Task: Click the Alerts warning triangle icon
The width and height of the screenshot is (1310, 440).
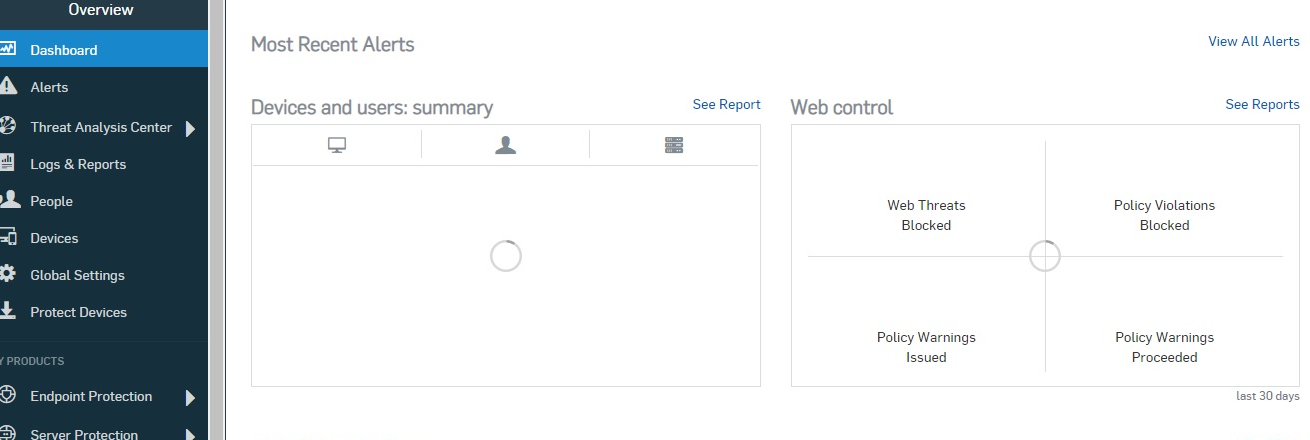Action: (x=8, y=86)
